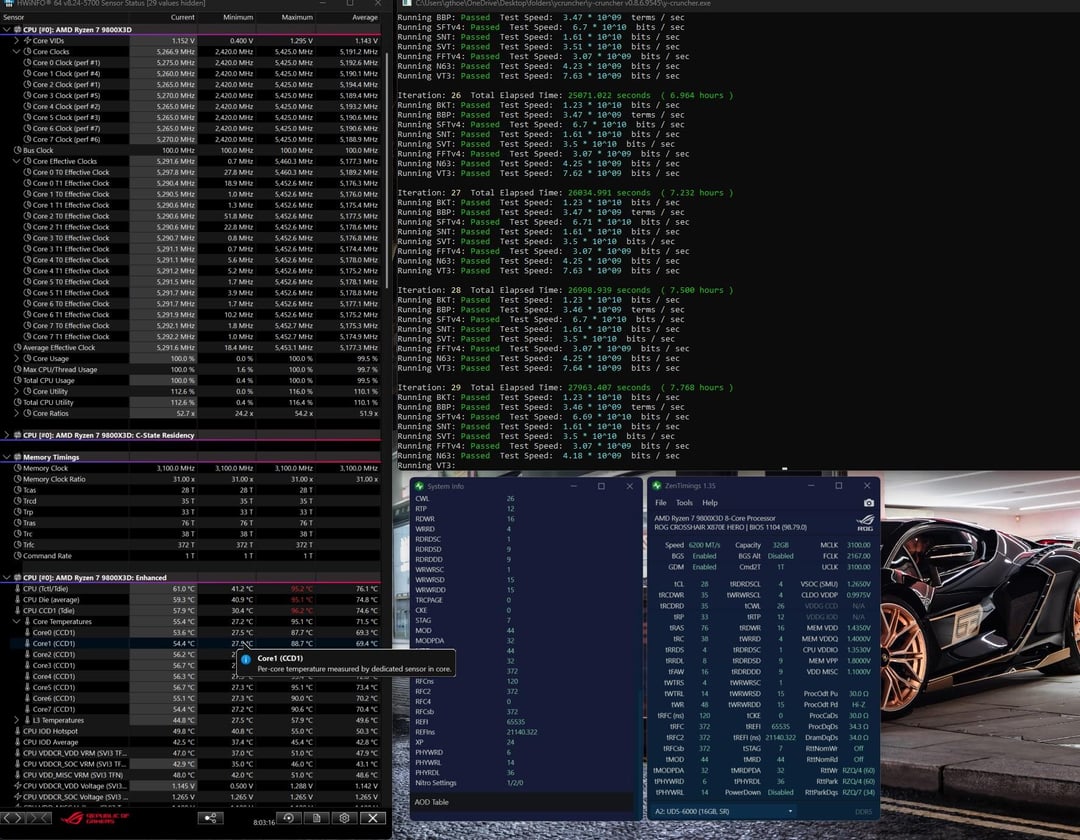Click the Republic of Gamers logo in HWiNFO

(94, 818)
